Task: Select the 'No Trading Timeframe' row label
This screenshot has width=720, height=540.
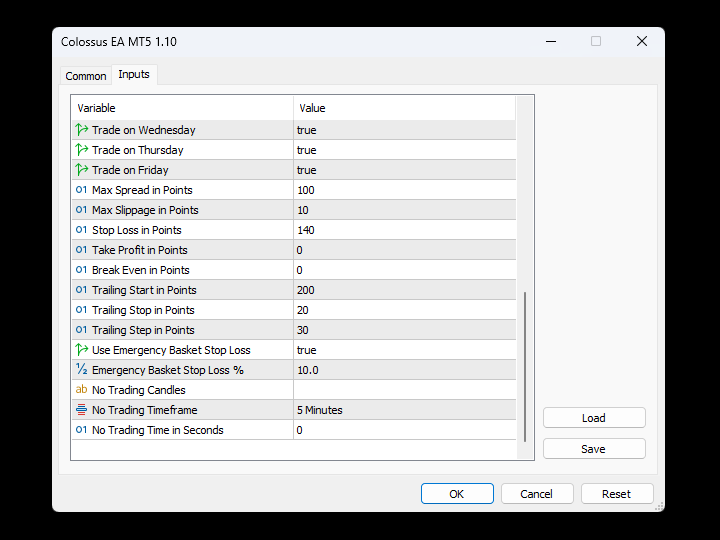Action: pyautogui.click(x=145, y=410)
